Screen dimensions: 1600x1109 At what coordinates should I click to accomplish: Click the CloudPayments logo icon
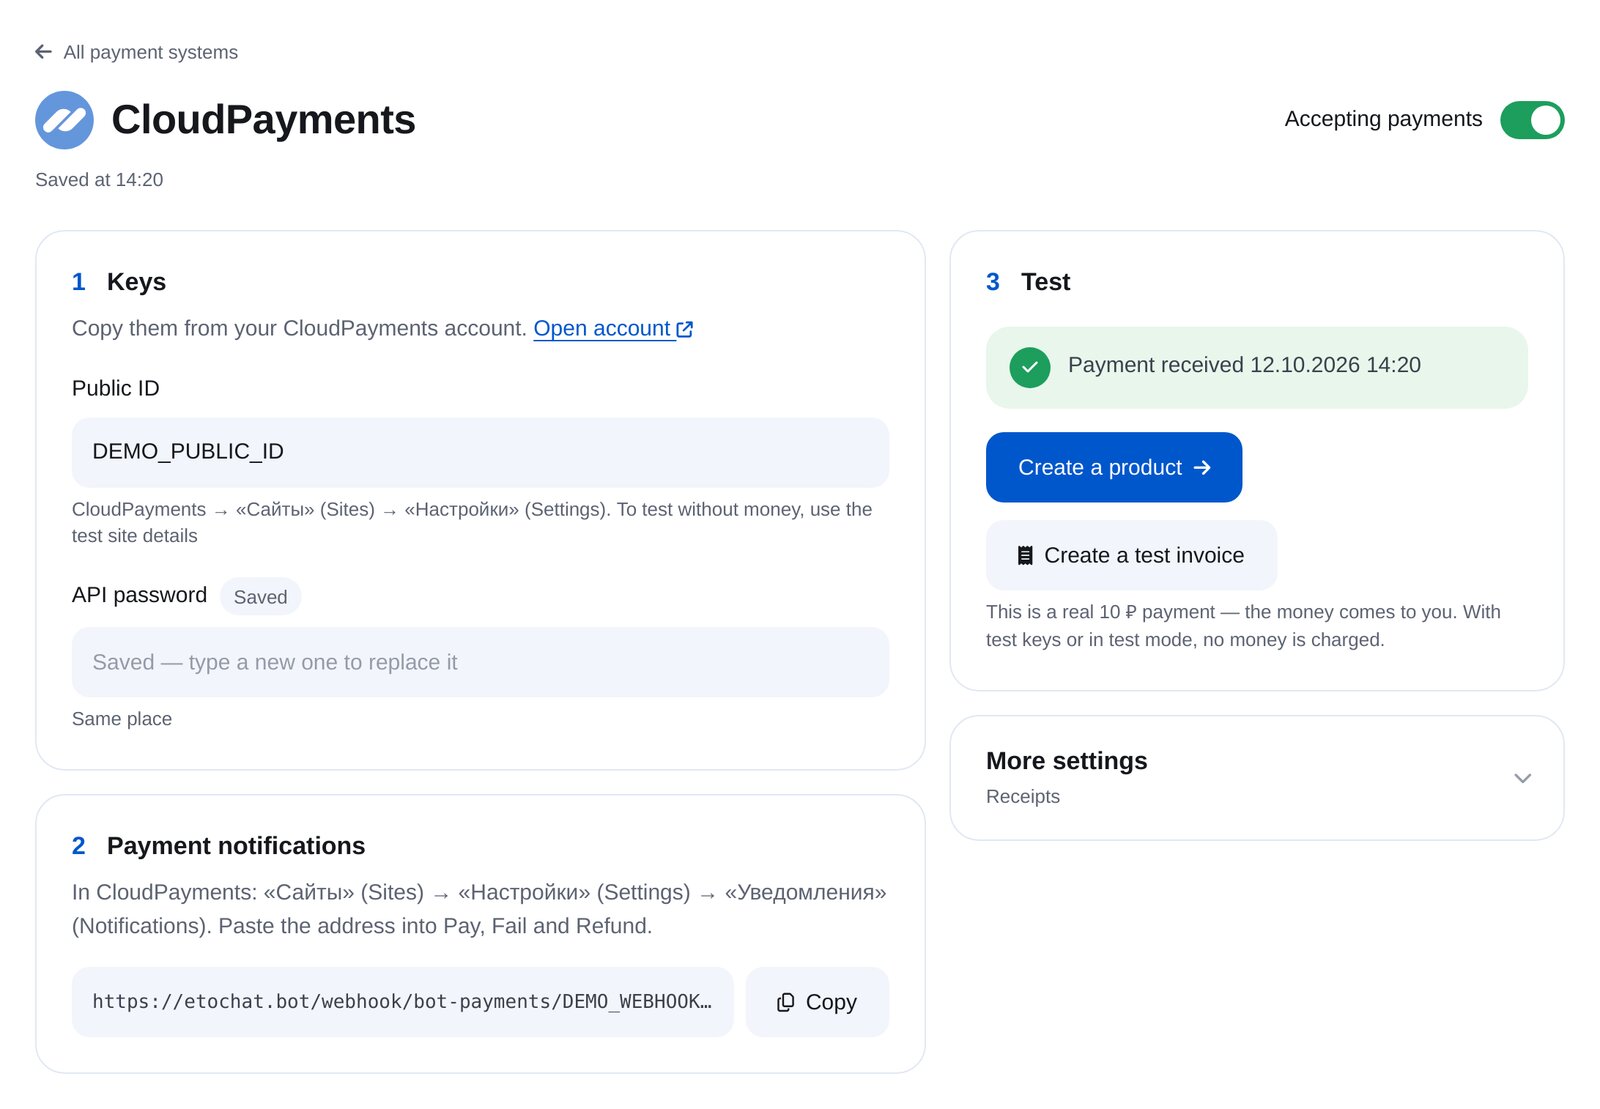tap(64, 120)
